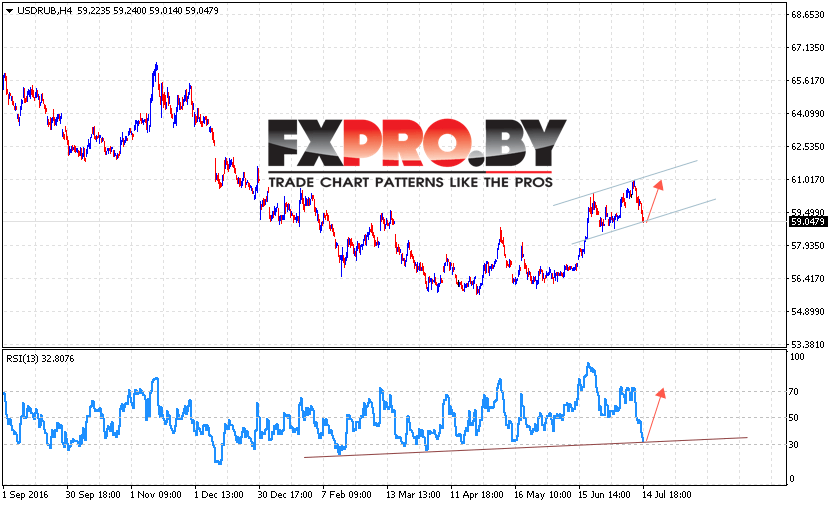Click the 56.4170 price scale value
The width and height of the screenshot is (829, 506).
coord(807,279)
